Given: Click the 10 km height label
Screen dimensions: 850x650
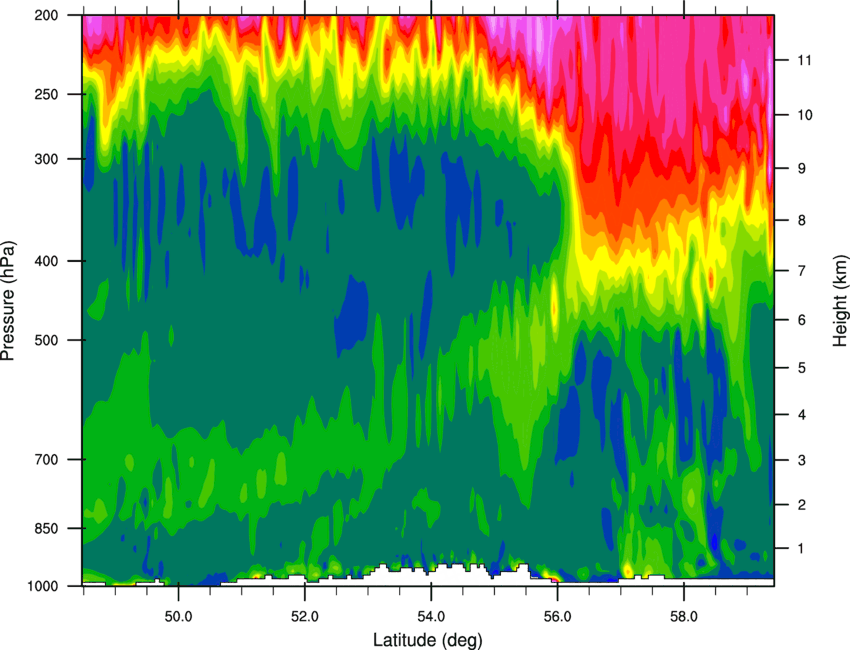Looking at the screenshot, I should [805, 115].
